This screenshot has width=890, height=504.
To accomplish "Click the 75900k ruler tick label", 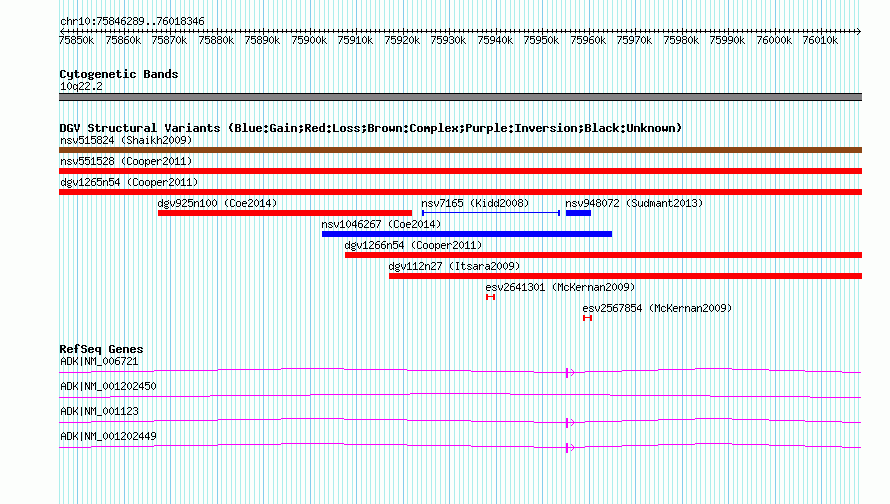I will point(309,40).
